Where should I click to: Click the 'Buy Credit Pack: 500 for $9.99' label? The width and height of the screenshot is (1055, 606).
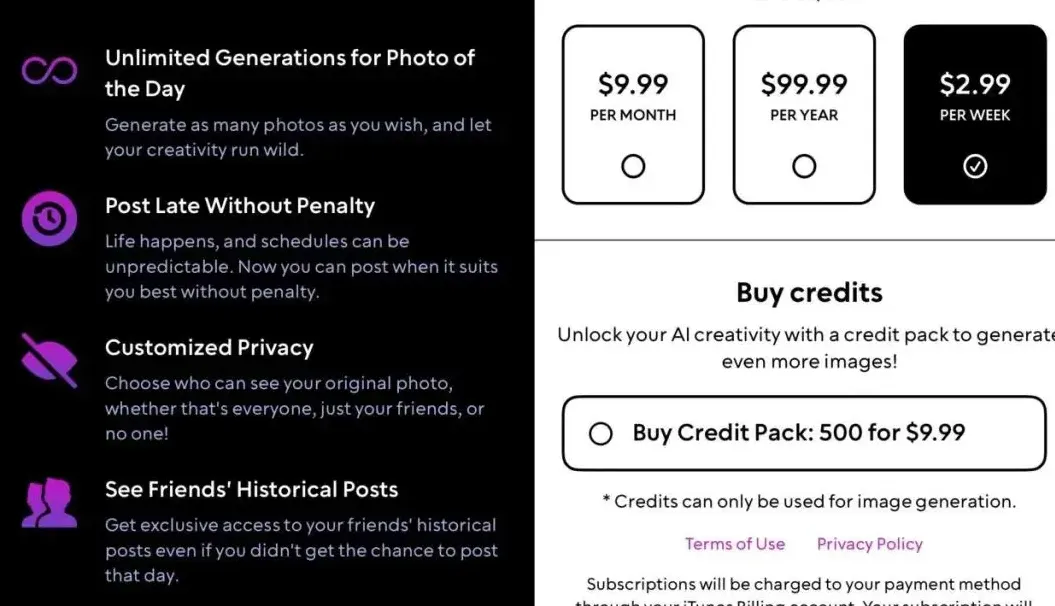(x=799, y=433)
